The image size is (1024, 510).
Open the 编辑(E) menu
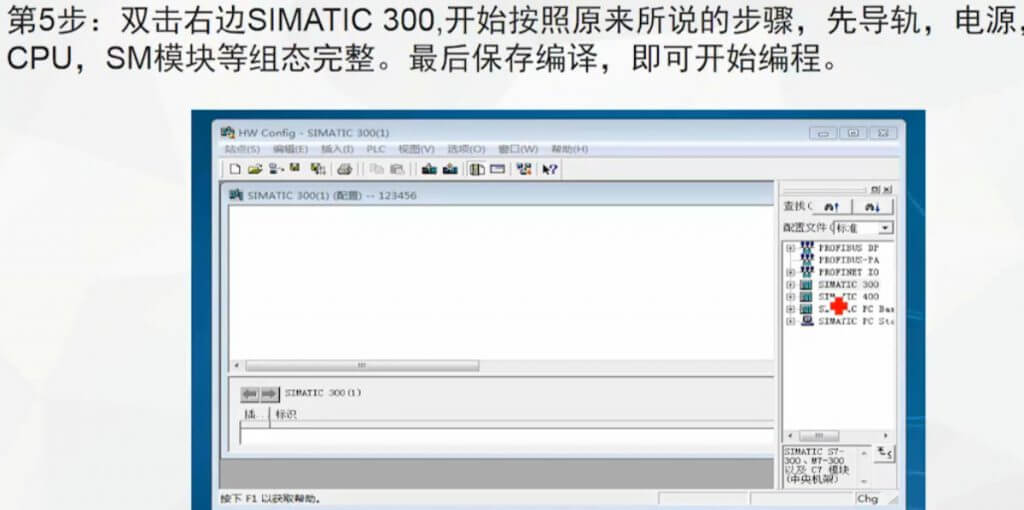(291, 150)
